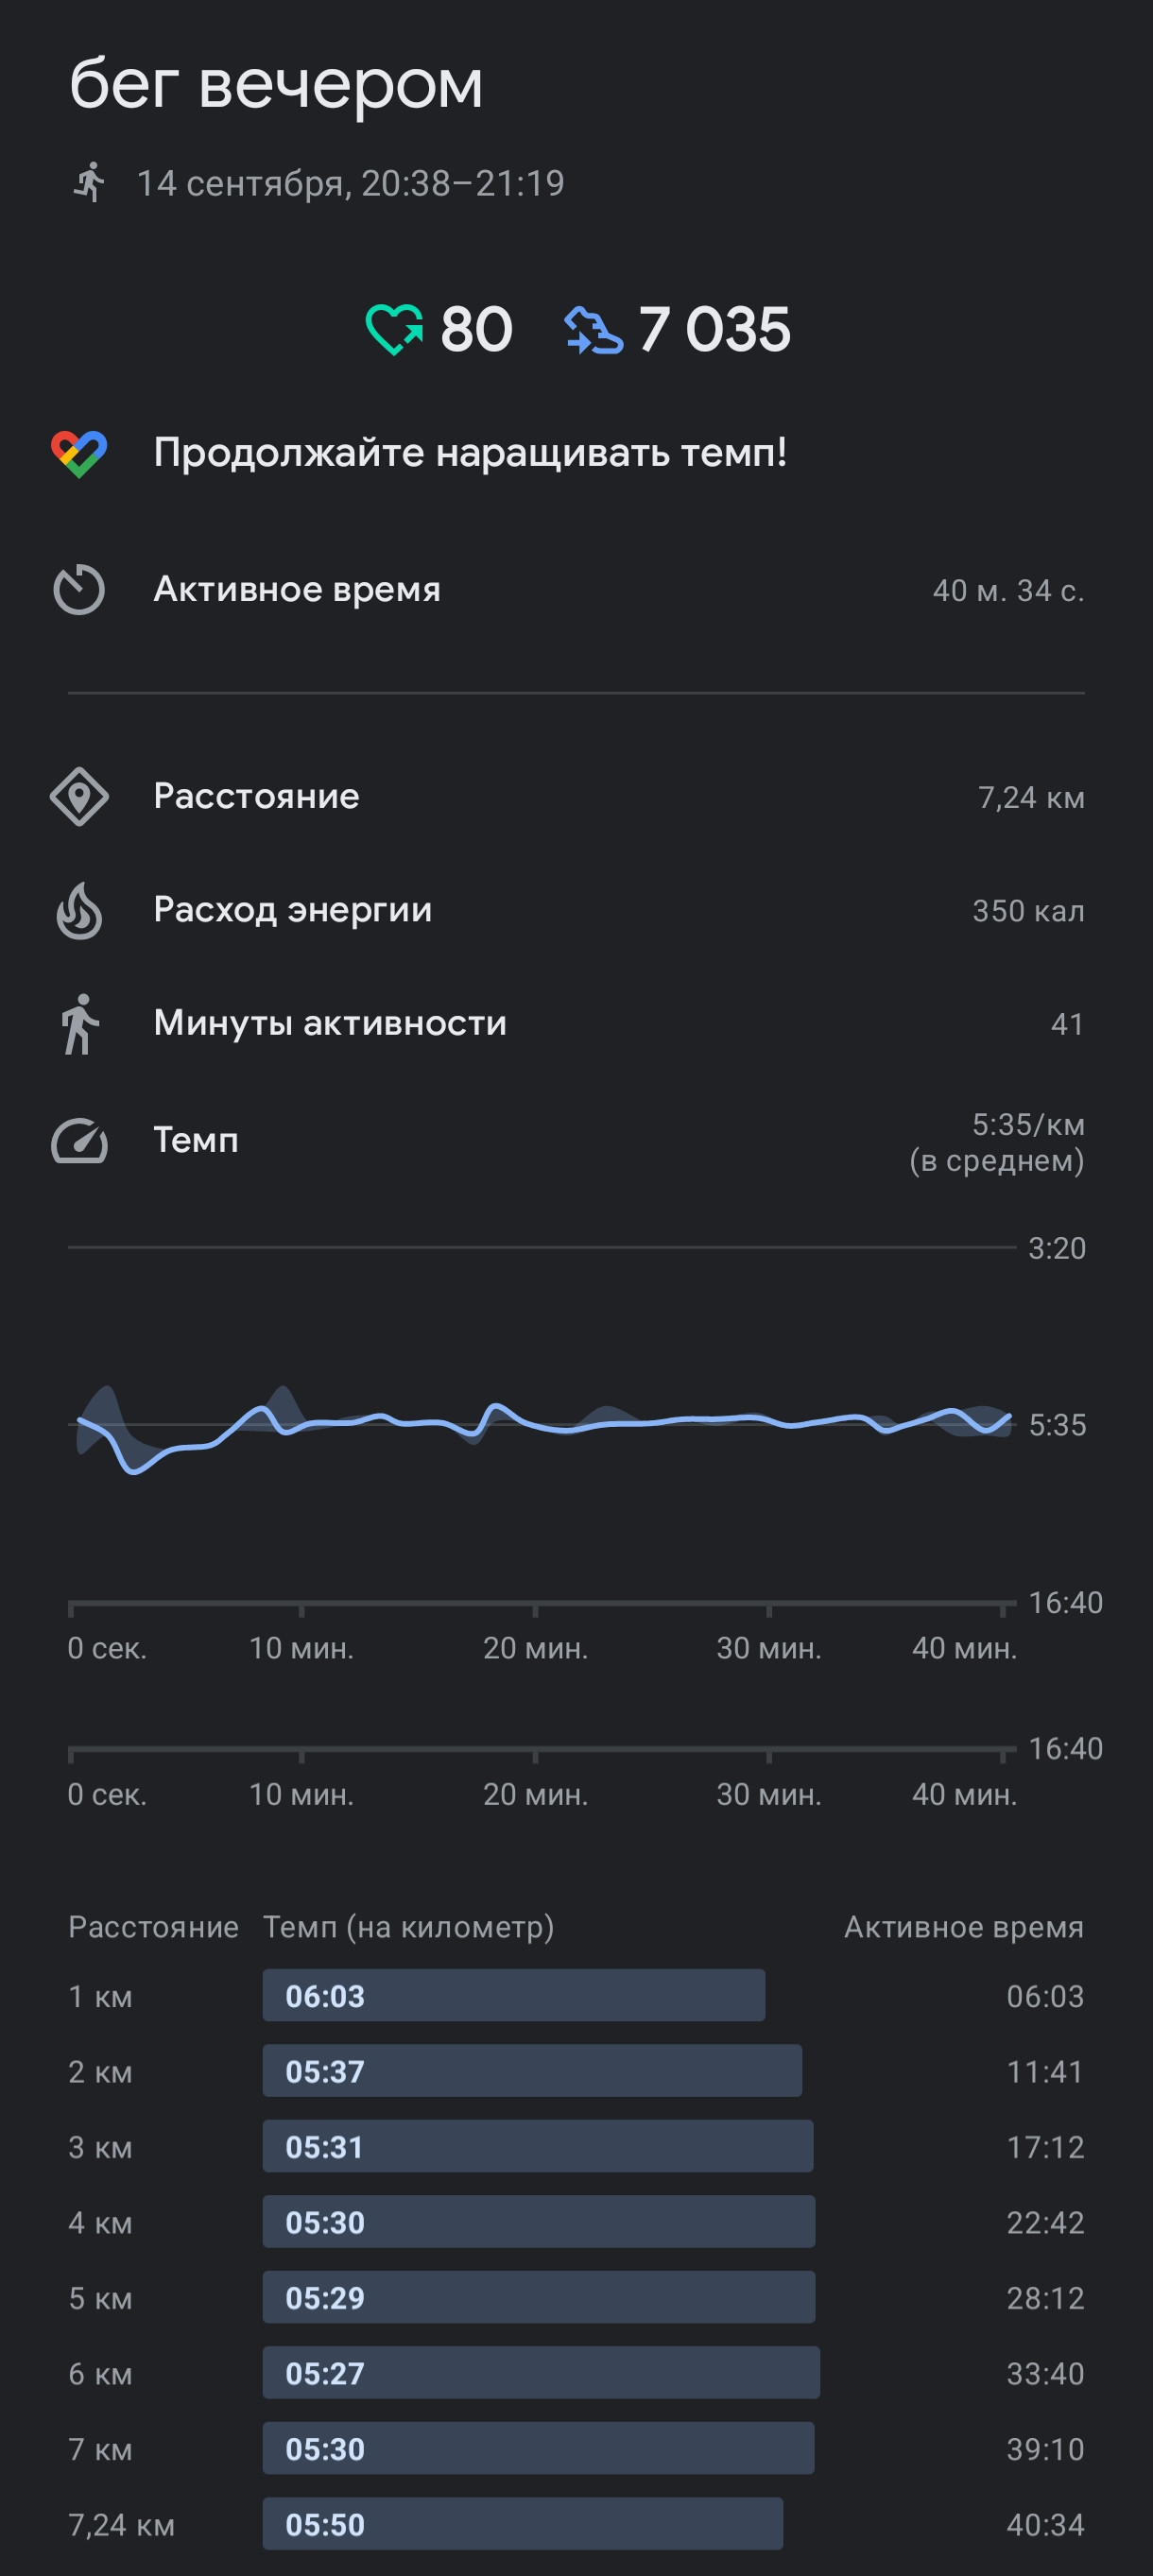Tap the 'Темп (на километр)' column header

point(408,1927)
